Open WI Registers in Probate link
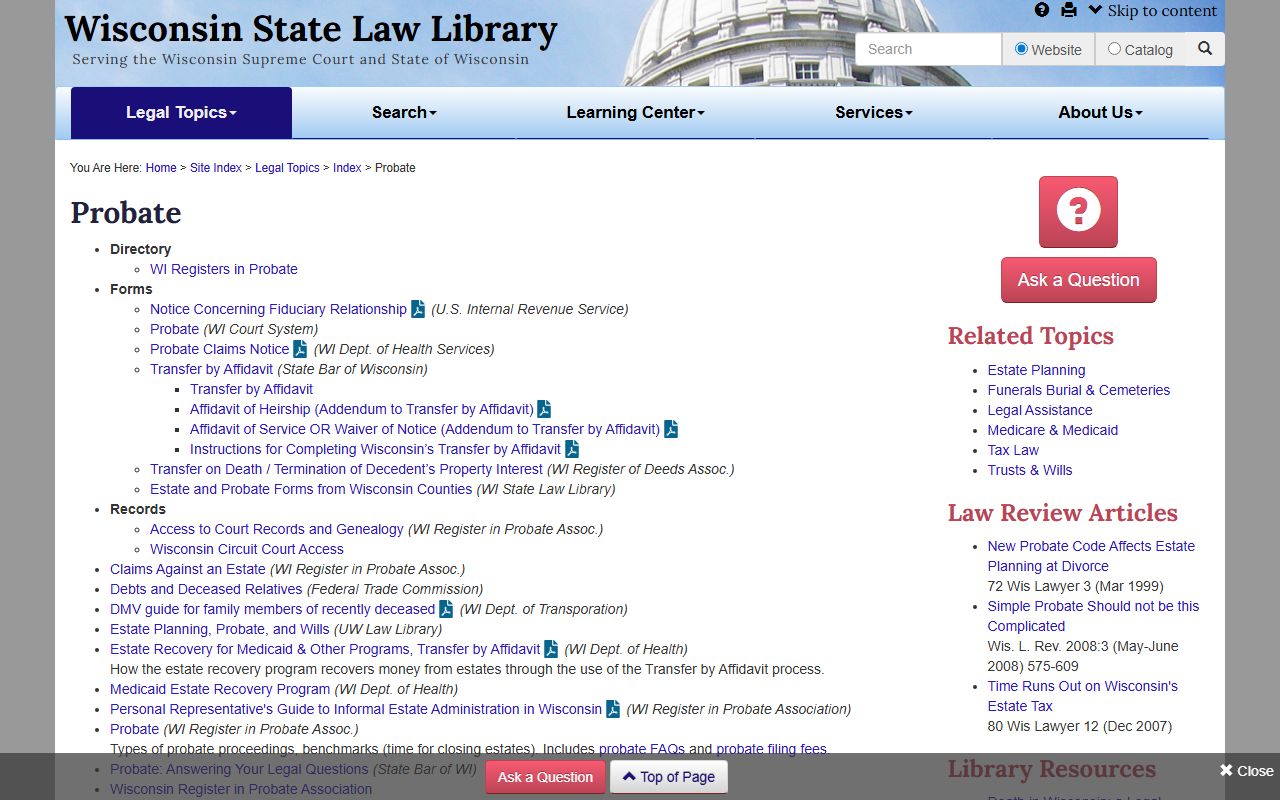Image resolution: width=1280 pixels, height=800 pixels. pyautogui.click(x=224, y=269)
